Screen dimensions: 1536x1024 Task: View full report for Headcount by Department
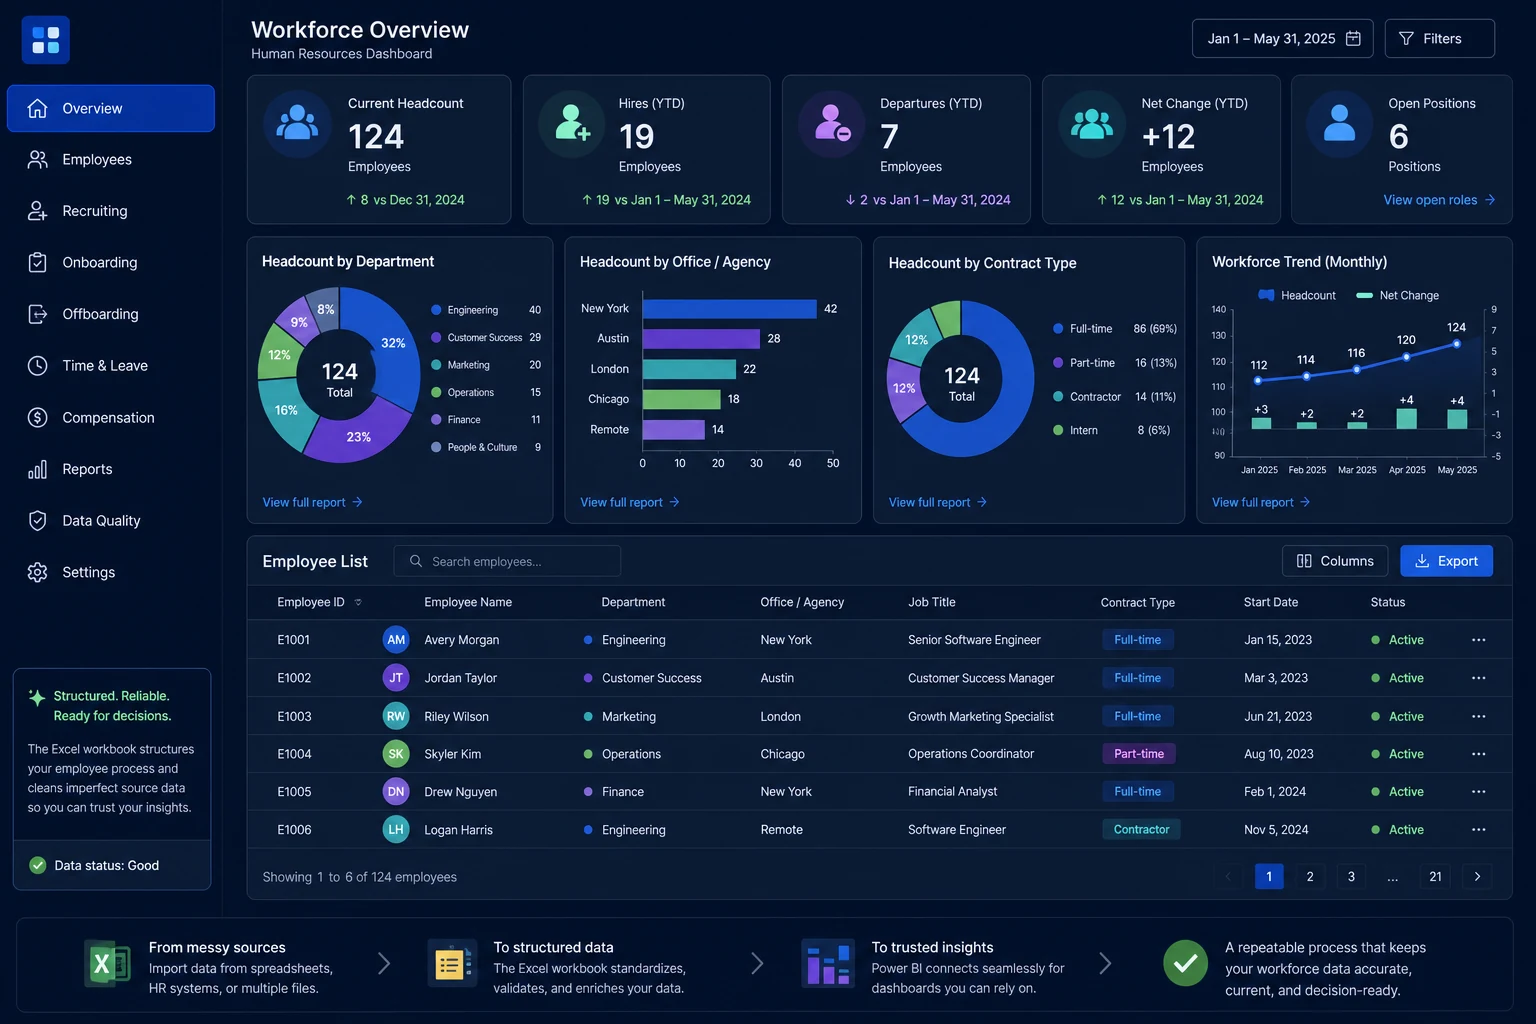tap(312, 502)
